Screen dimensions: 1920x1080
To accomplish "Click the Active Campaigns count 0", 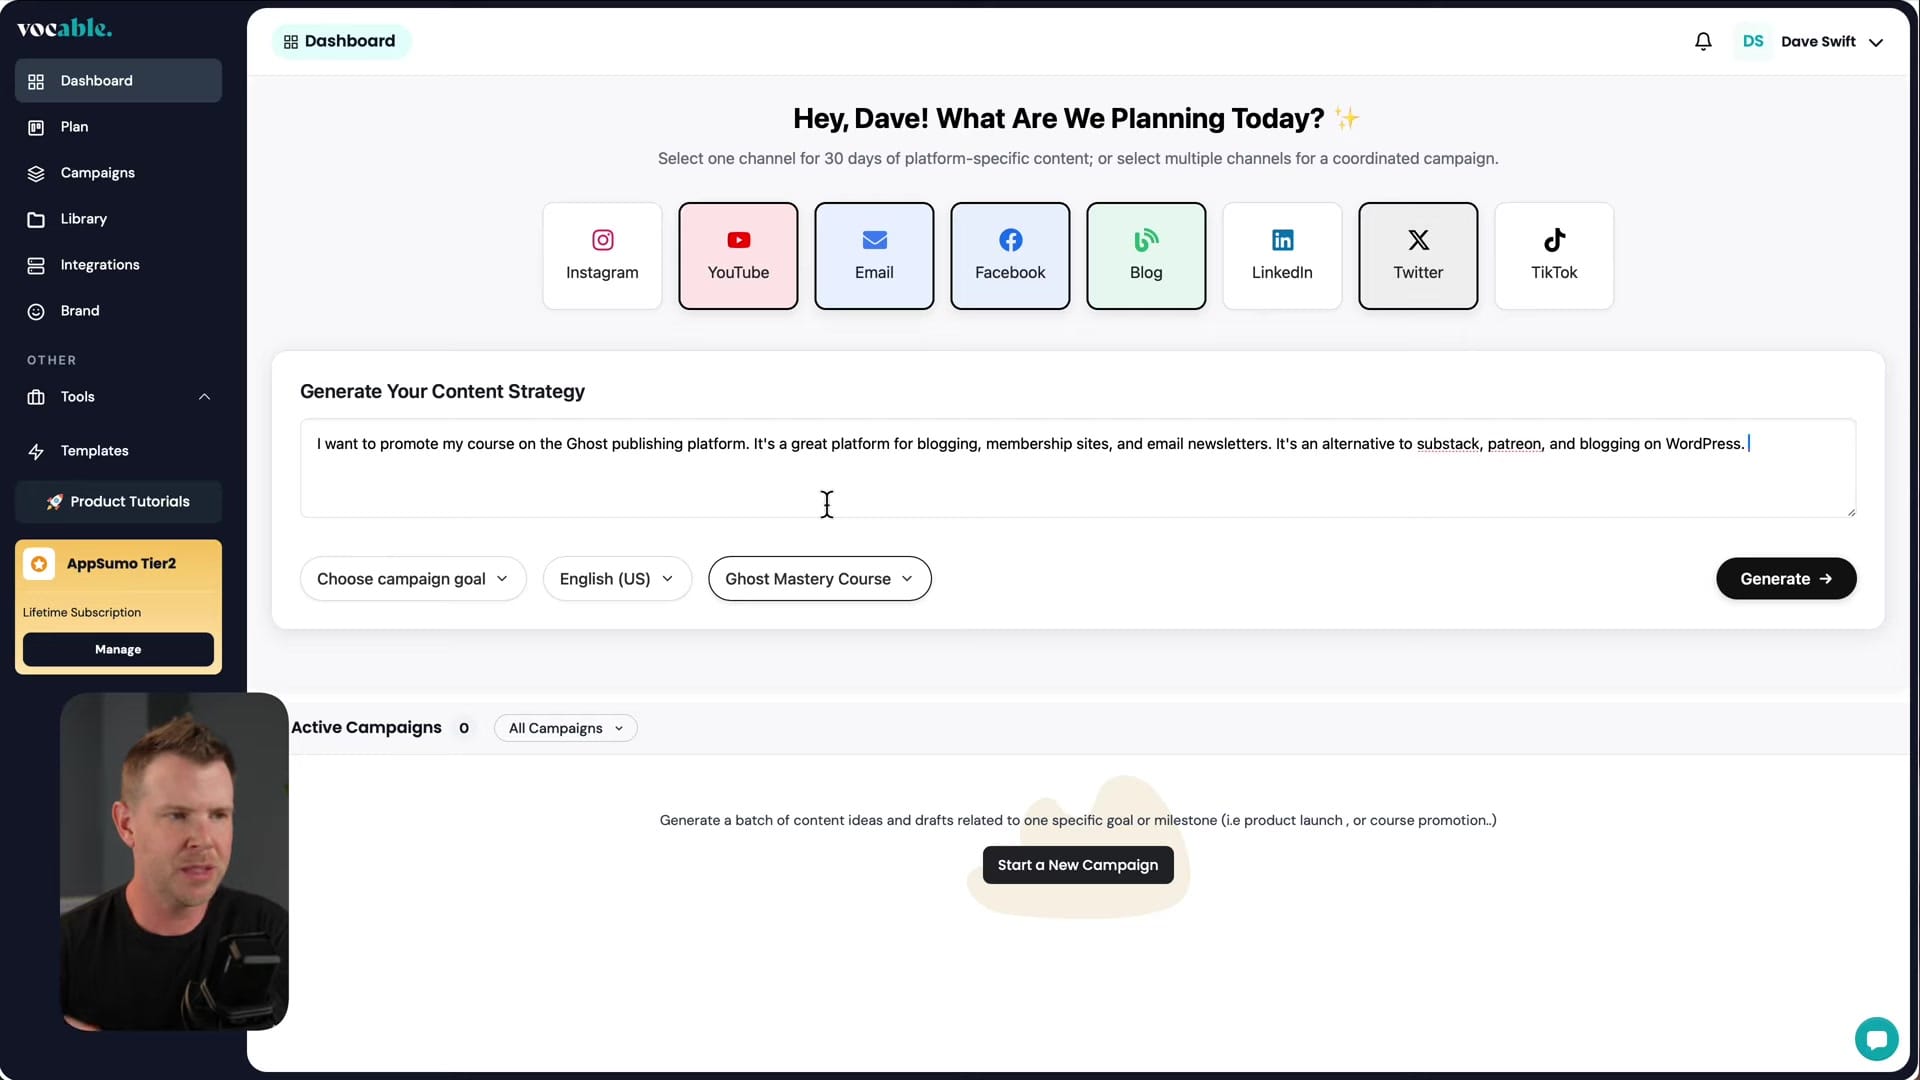I will [464, 728].
